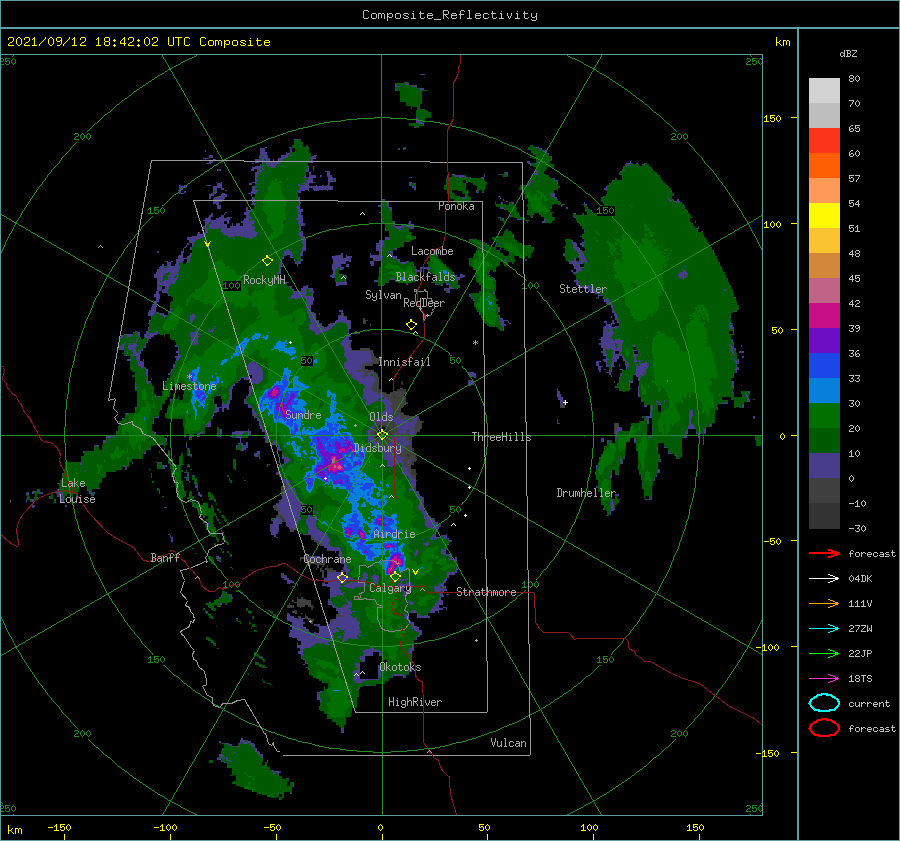
Task: Click the yellow diamond radar marker at Olds
Action: tap(382, 435)
